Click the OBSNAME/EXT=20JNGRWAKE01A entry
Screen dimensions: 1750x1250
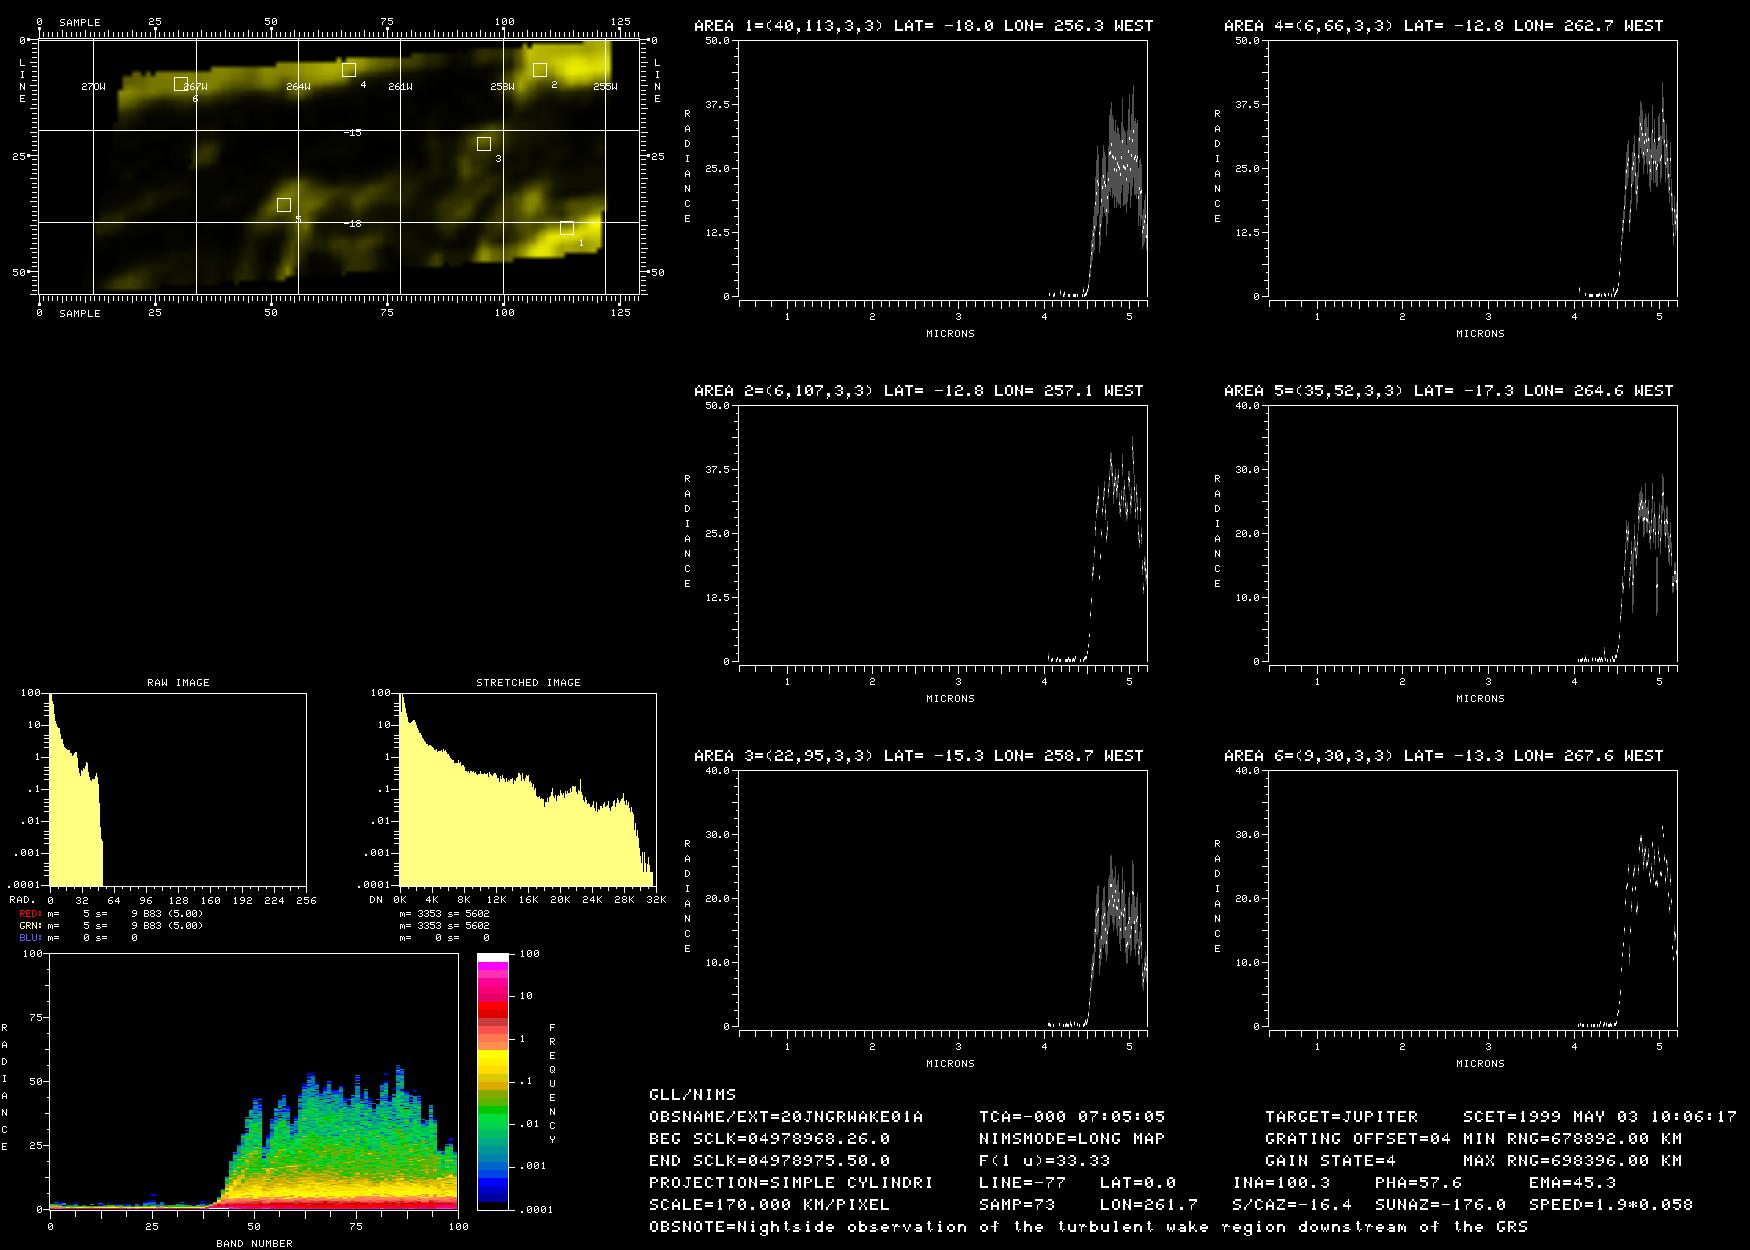click(786, 1116)
